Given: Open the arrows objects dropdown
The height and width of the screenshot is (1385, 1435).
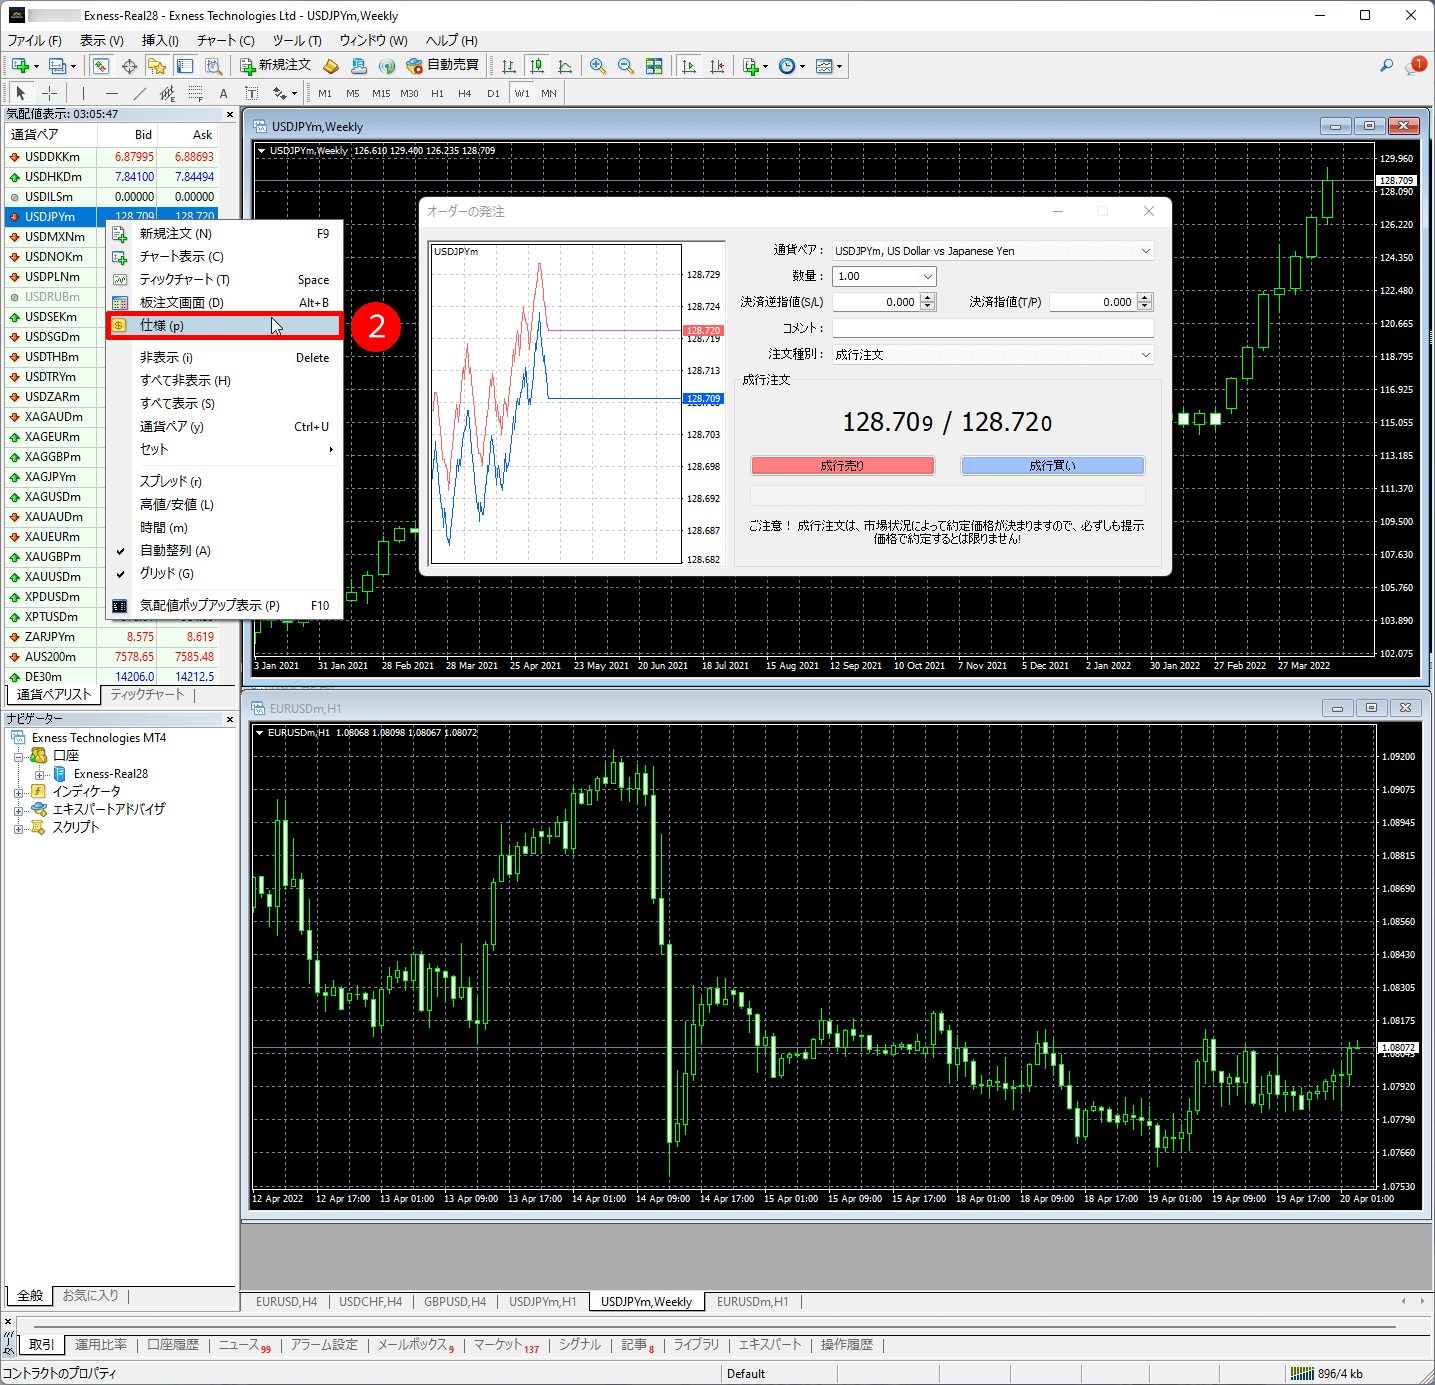Looking at the screenshot, I should (x=285, y=93).
